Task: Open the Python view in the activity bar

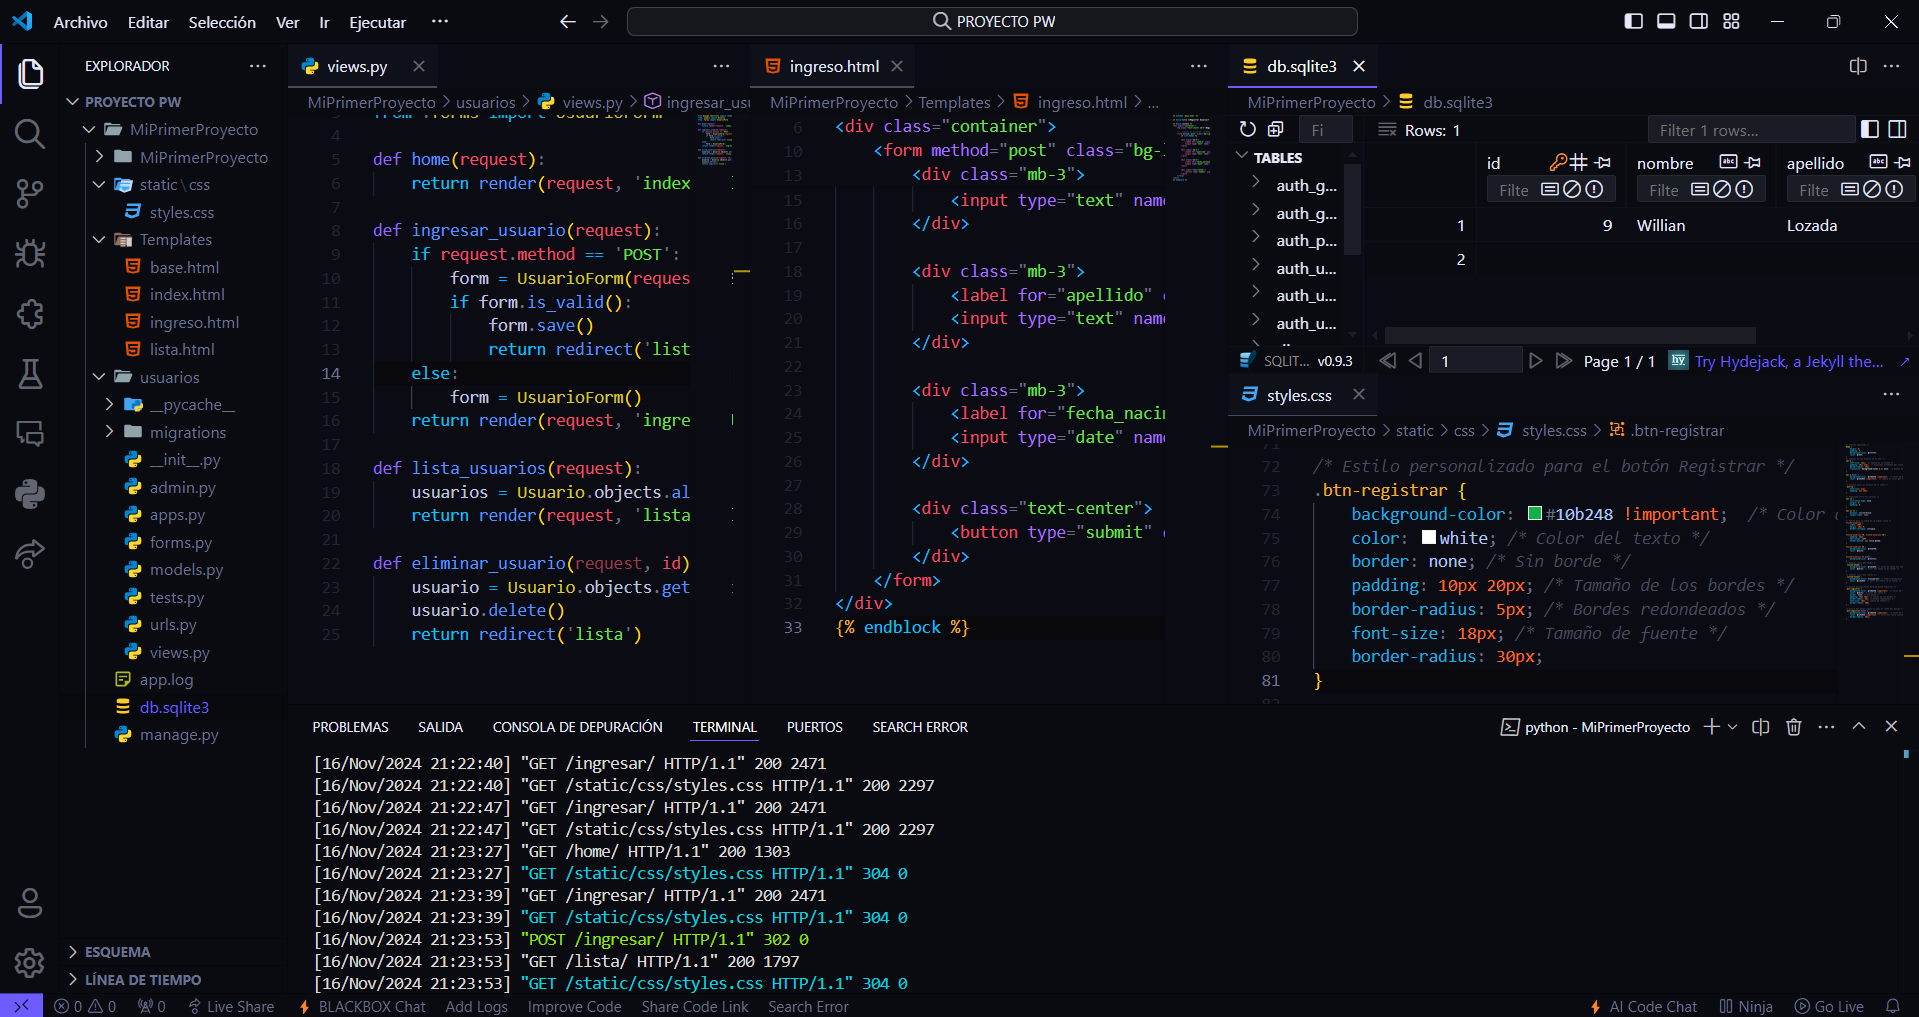Action: tap(31, 493)
